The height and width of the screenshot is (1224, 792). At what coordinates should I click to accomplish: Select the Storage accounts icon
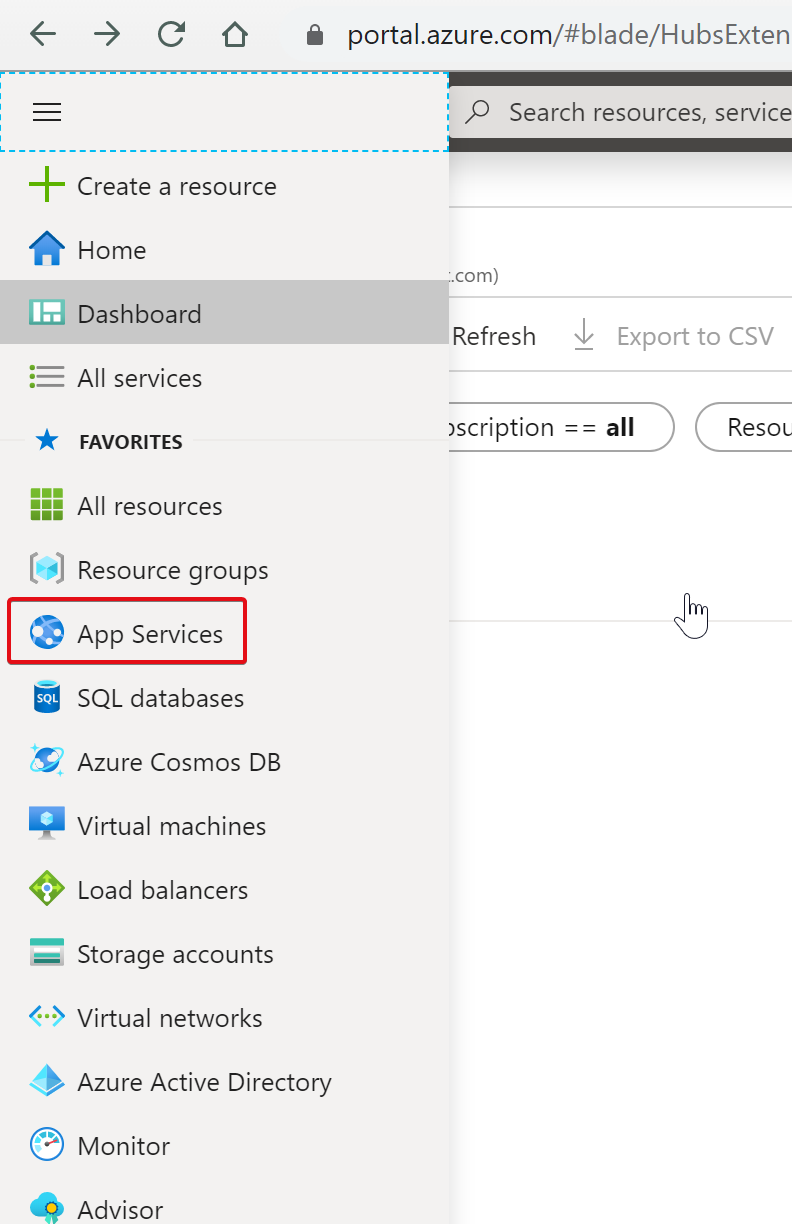tap(47, 954)
